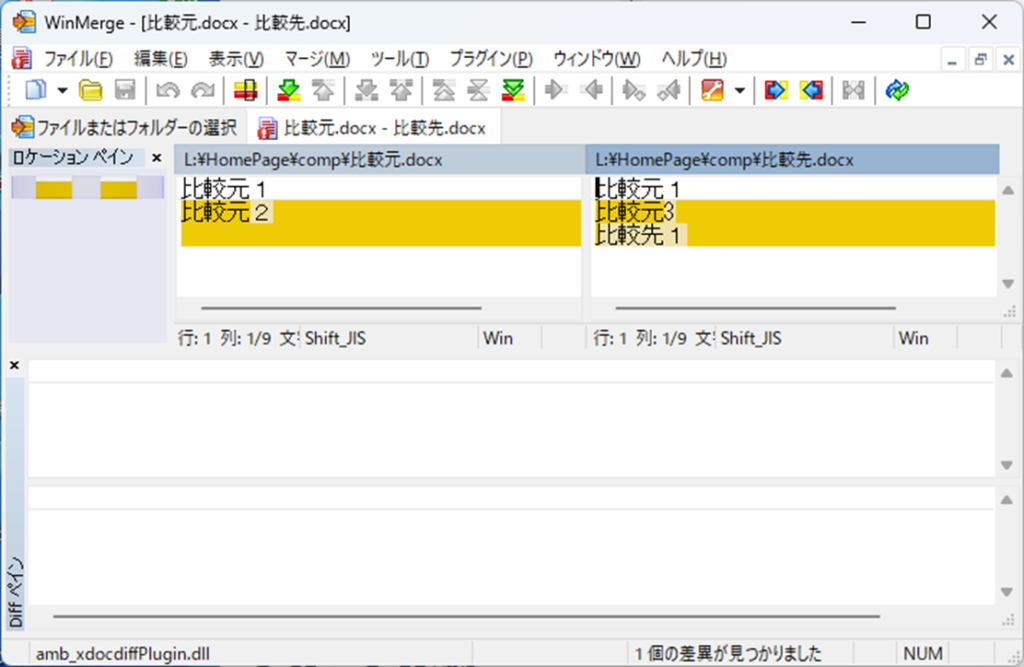Click the Last Difference icon
The width and height of the screenshot is (1024, 667).
(513, 91)
